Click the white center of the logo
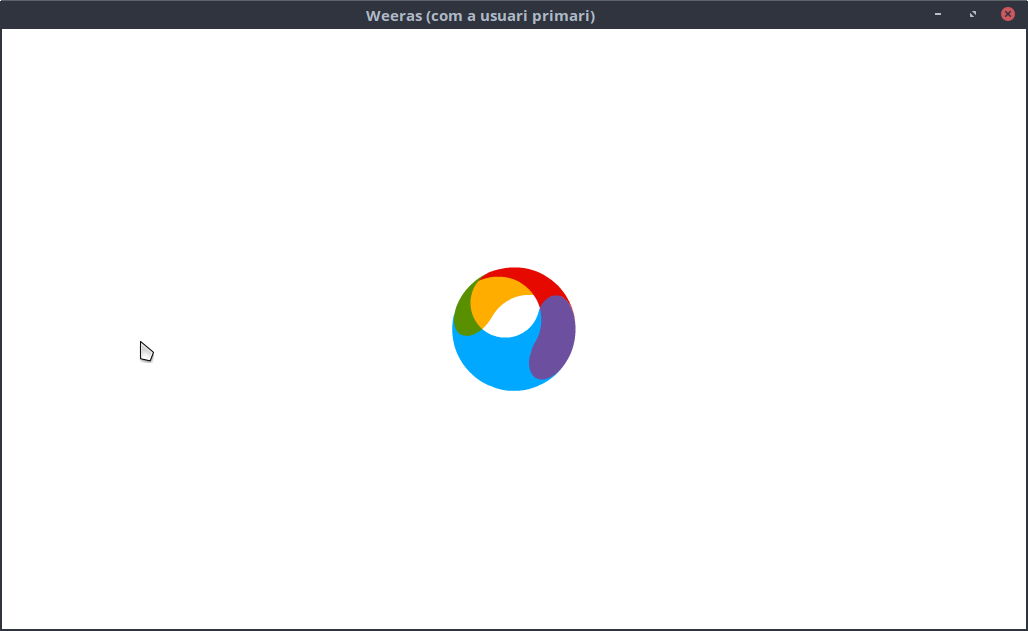Image resolution: width=1028 pixels, height=631 pixels. click(516, 316)
